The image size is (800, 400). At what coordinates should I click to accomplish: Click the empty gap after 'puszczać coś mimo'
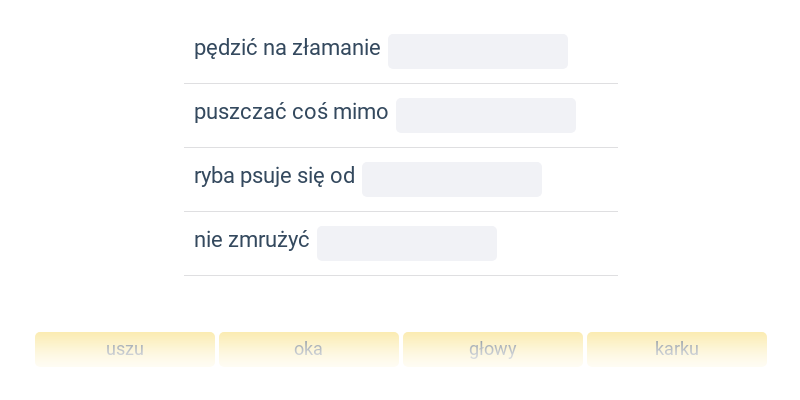[x=486, y=115]
